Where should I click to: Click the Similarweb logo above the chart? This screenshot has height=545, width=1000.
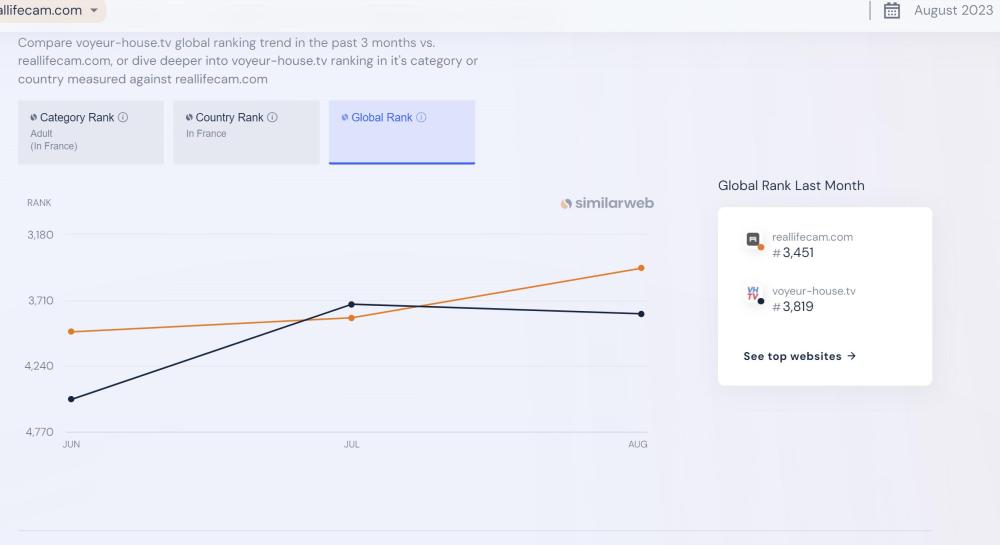pos(607,203)
